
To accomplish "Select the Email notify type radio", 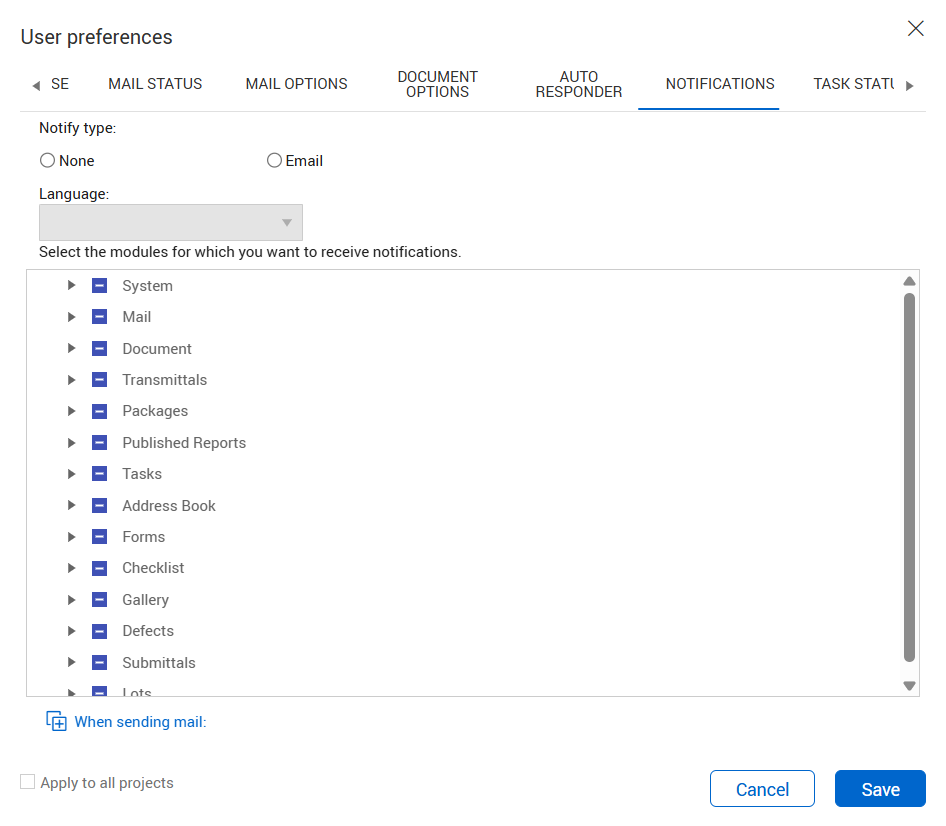I will click(274, 161).
